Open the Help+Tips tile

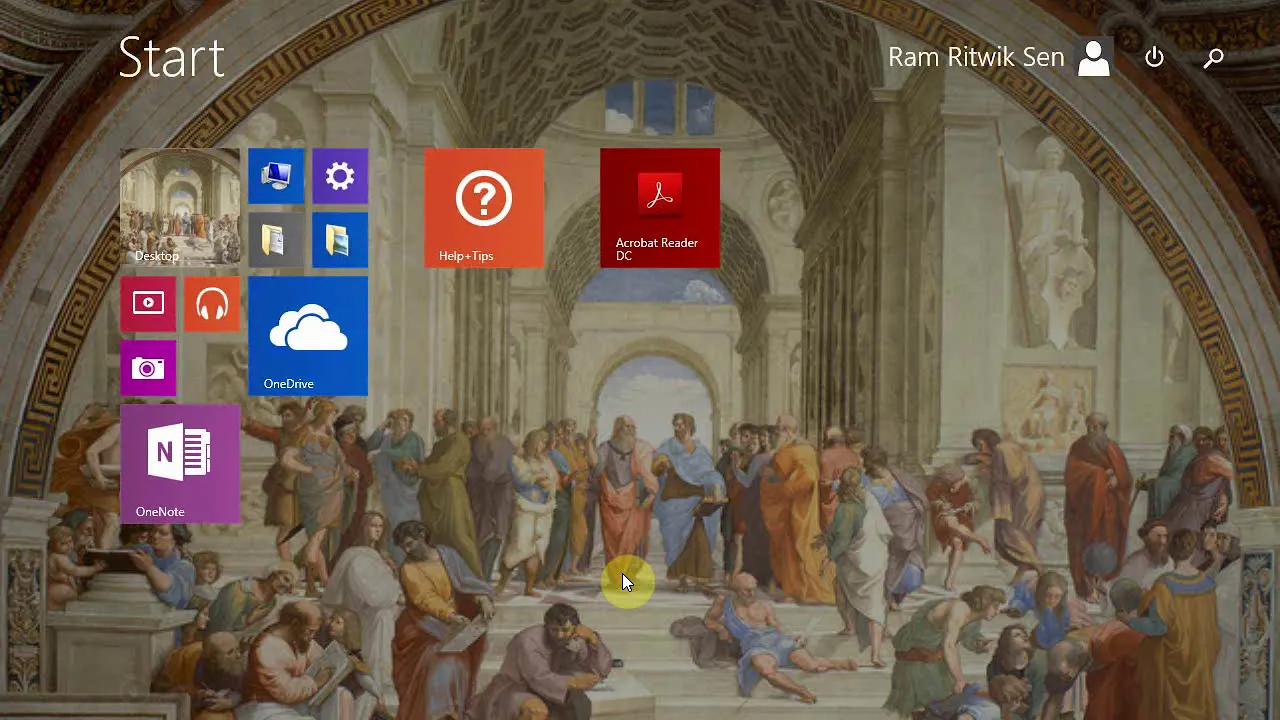tap(484, 208)
